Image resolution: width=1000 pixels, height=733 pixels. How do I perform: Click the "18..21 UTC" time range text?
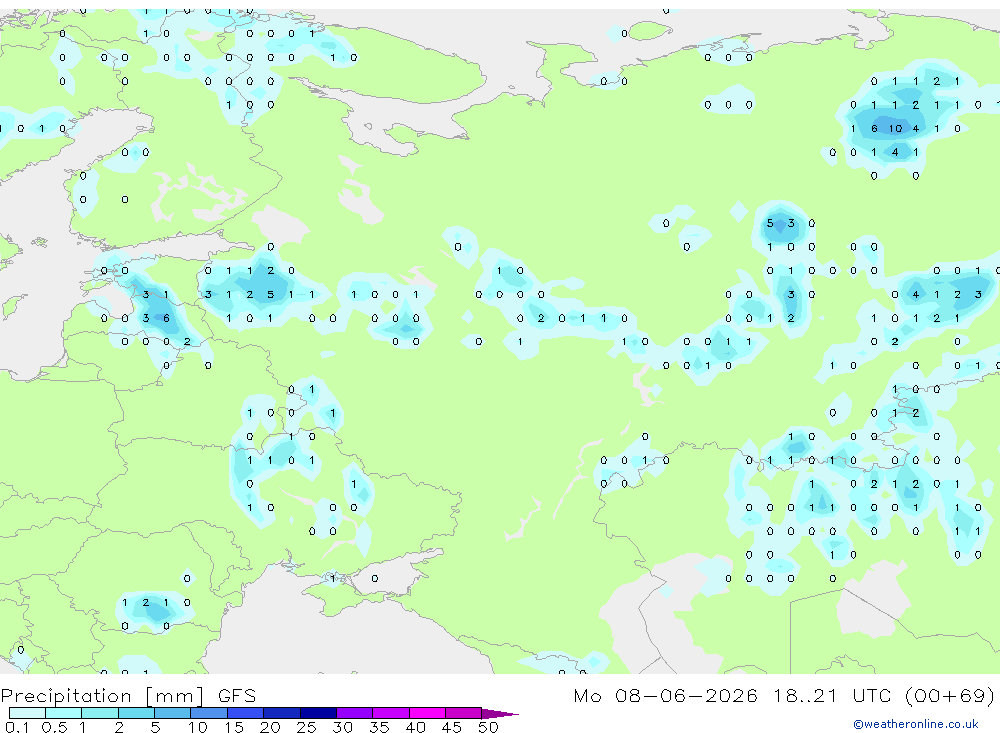coord(832,695)
